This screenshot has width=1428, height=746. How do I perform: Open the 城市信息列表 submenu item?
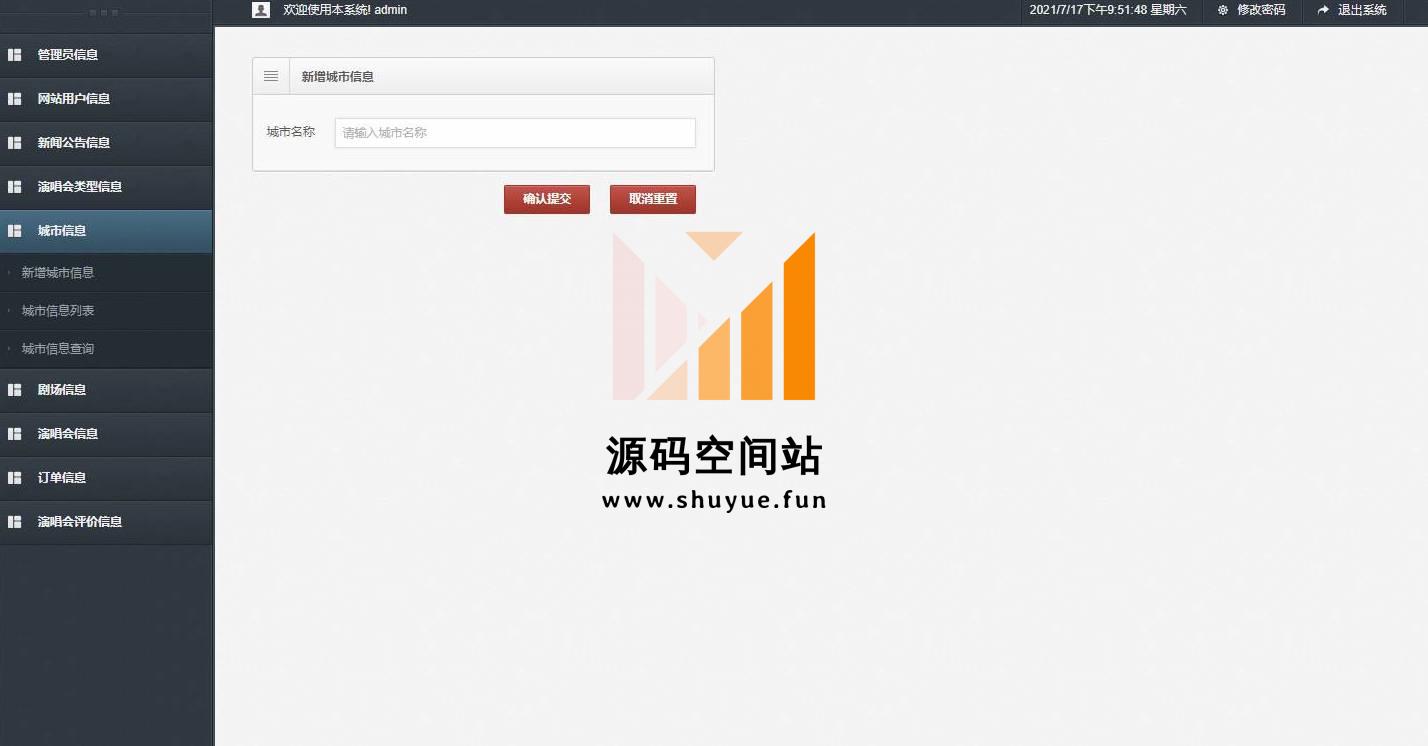click(x=106, y=311)
